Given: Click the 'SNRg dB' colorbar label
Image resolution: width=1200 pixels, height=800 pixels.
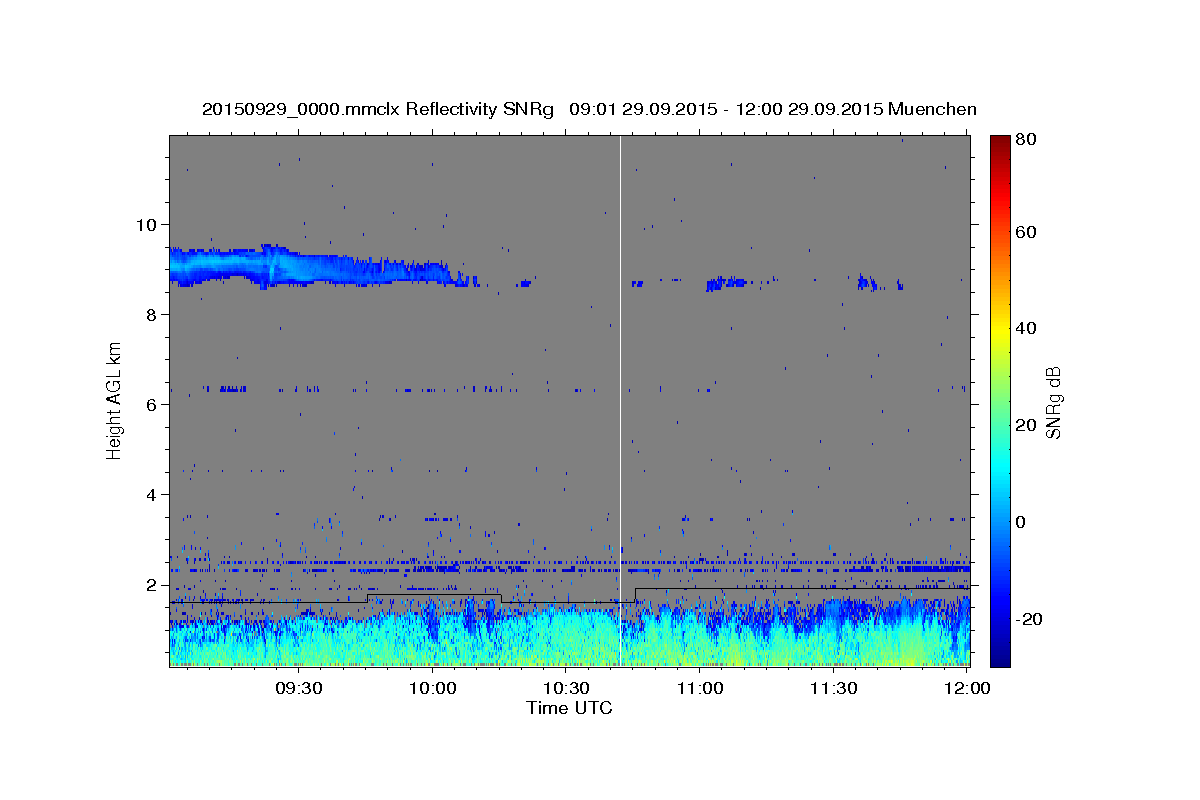Looking at the screenshot, I should coord(1053,402).
